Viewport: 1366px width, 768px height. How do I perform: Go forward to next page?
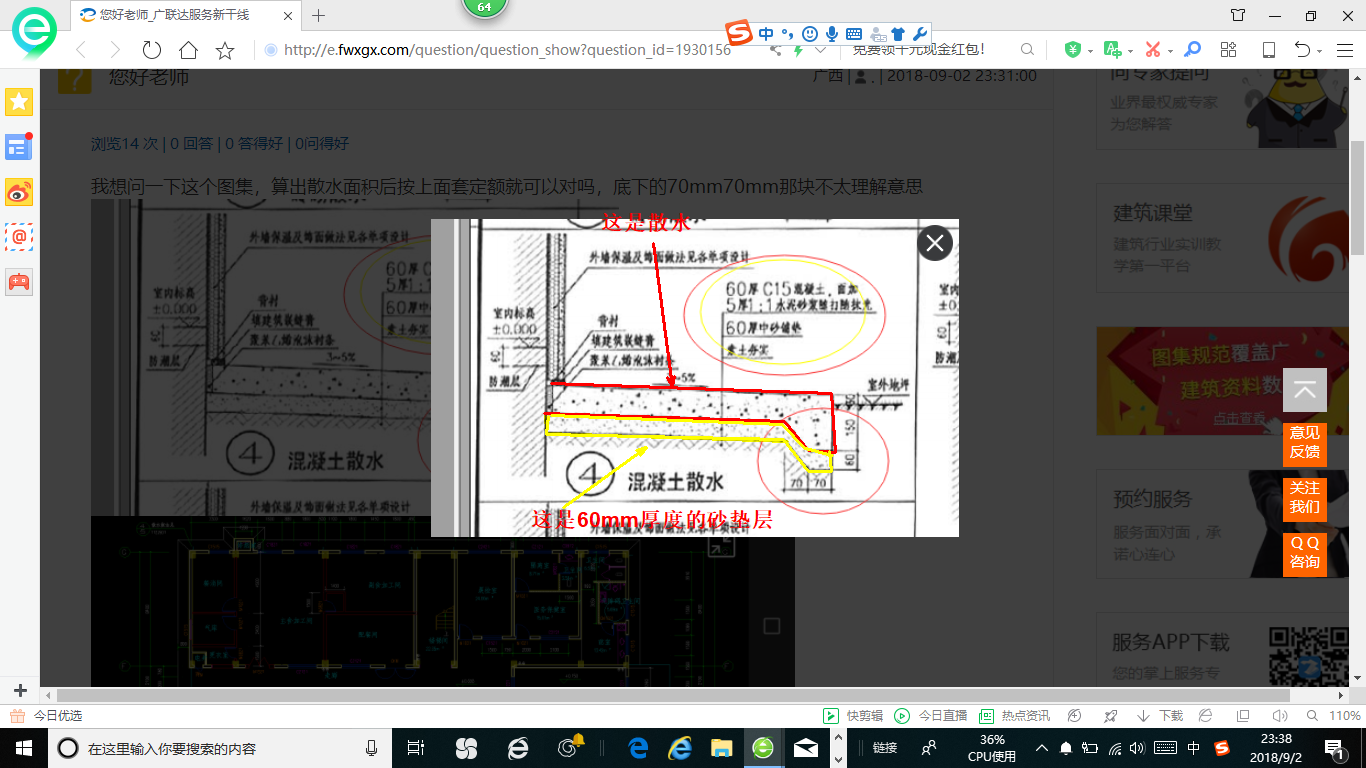coord(115,50)
